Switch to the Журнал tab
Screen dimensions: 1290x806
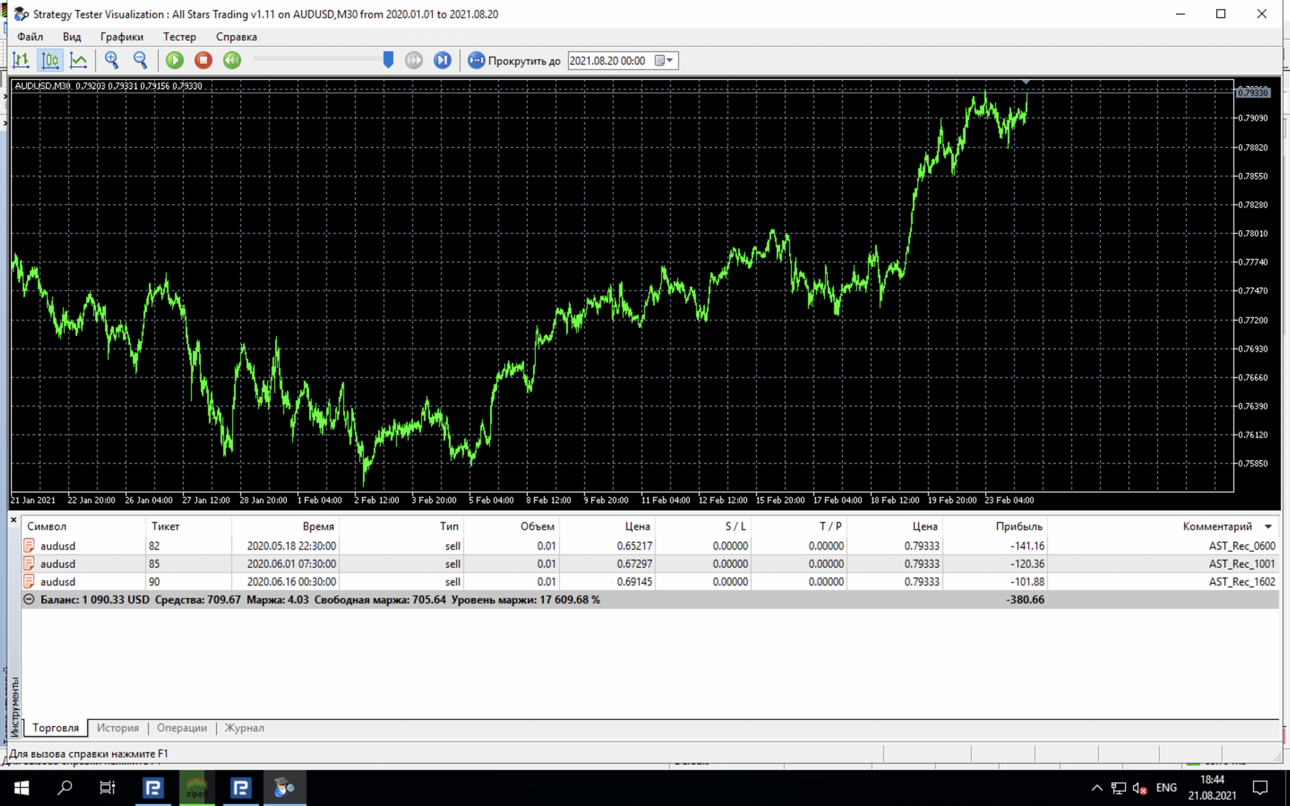point(244,728)
